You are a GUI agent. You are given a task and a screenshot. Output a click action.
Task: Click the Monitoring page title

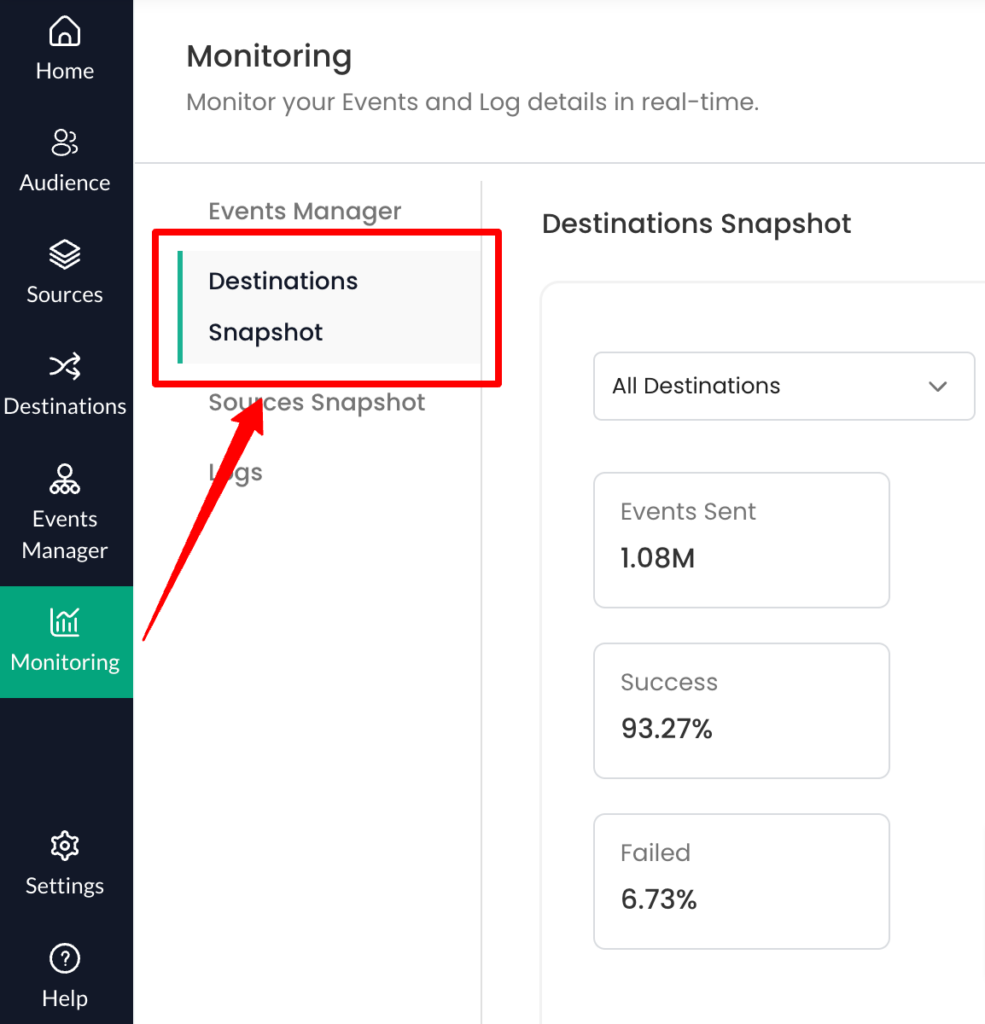coord(269,57)
